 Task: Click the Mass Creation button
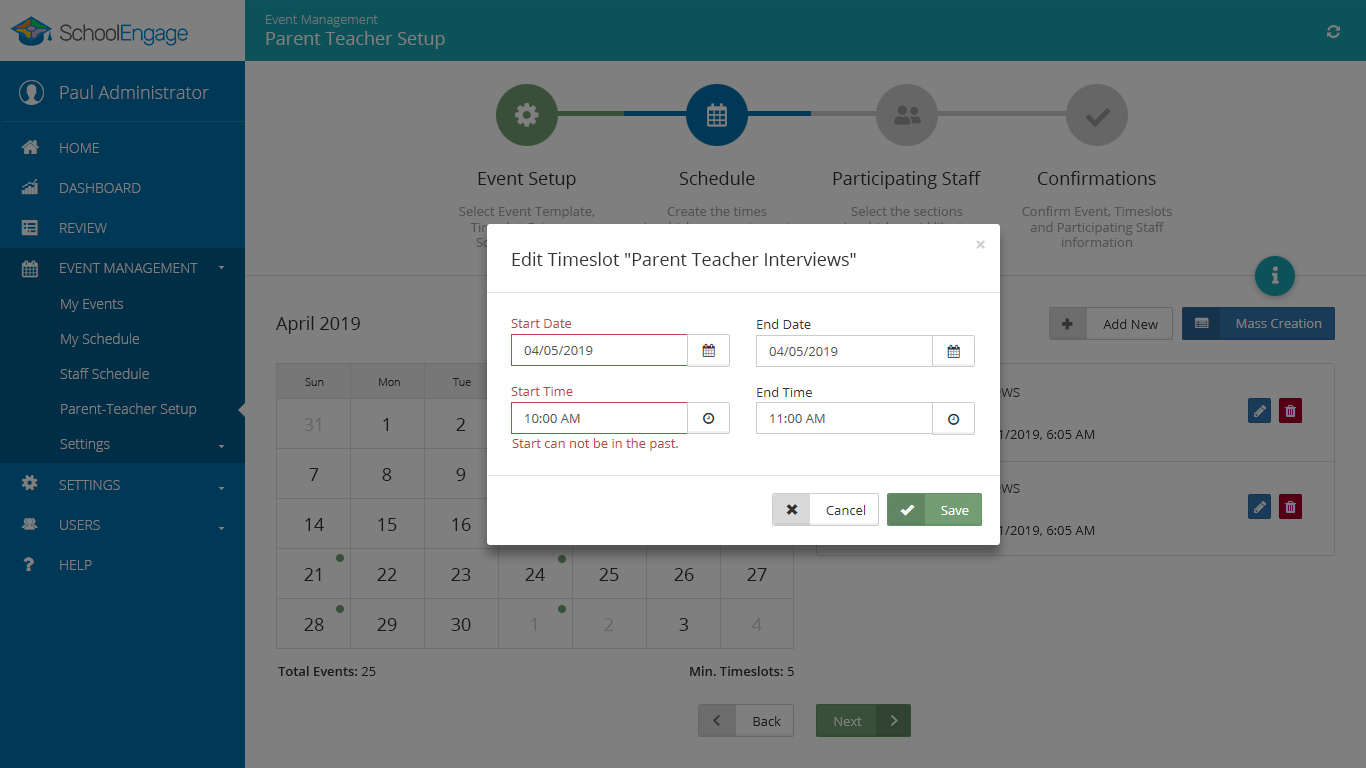(1258, 324)
